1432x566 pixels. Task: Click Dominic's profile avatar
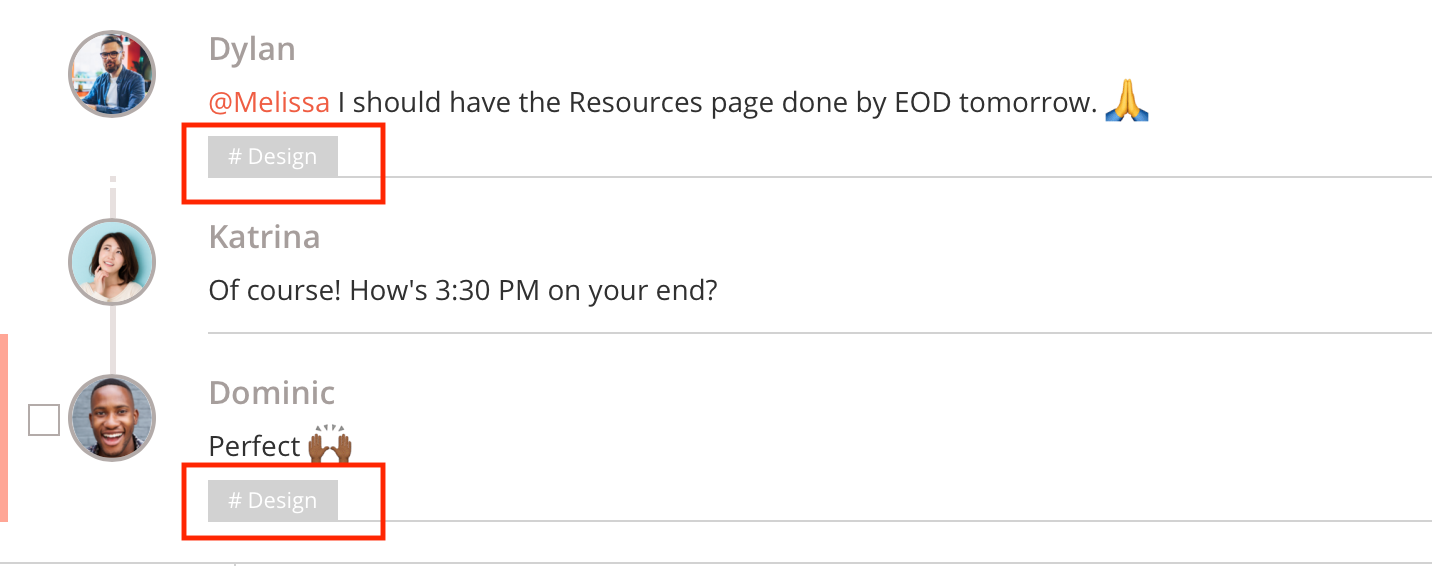tap(112, 418)
